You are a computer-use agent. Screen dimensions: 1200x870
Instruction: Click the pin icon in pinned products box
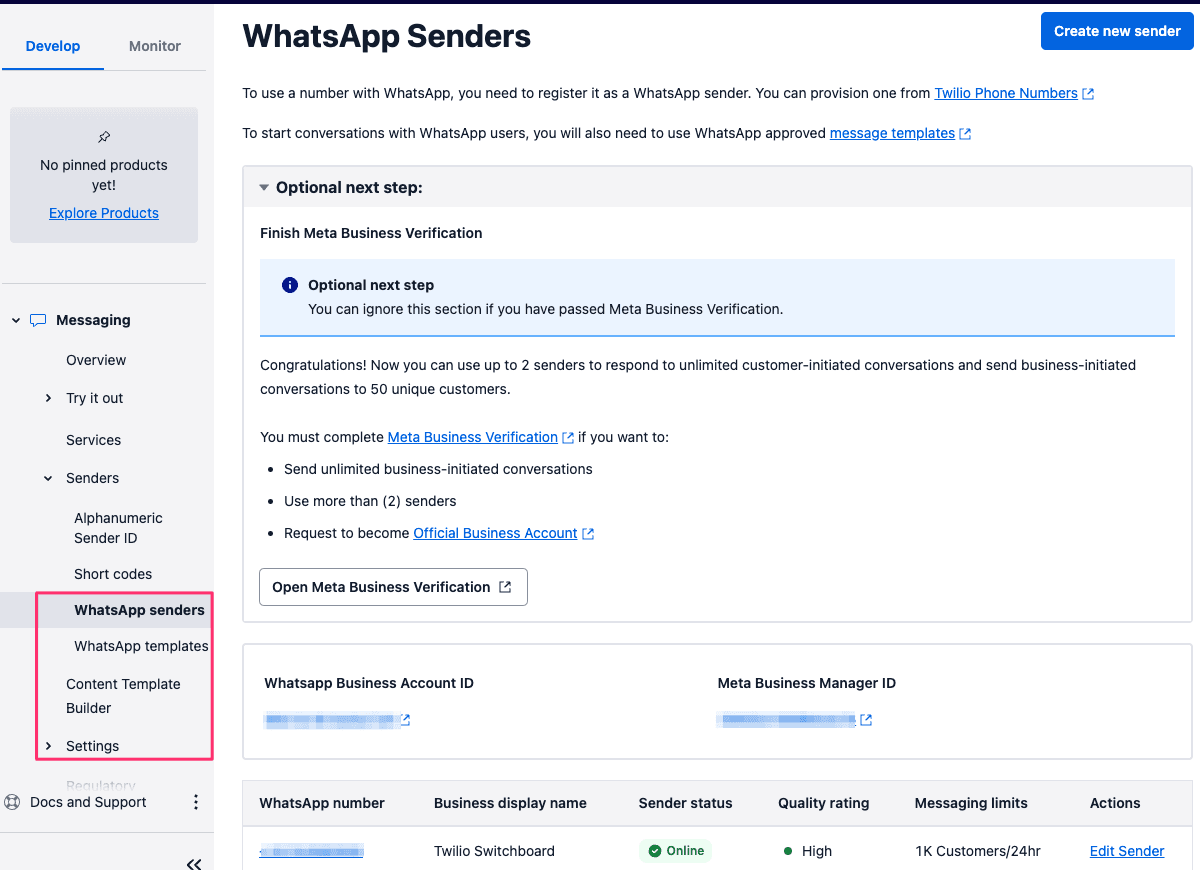(x=104, y=137)
